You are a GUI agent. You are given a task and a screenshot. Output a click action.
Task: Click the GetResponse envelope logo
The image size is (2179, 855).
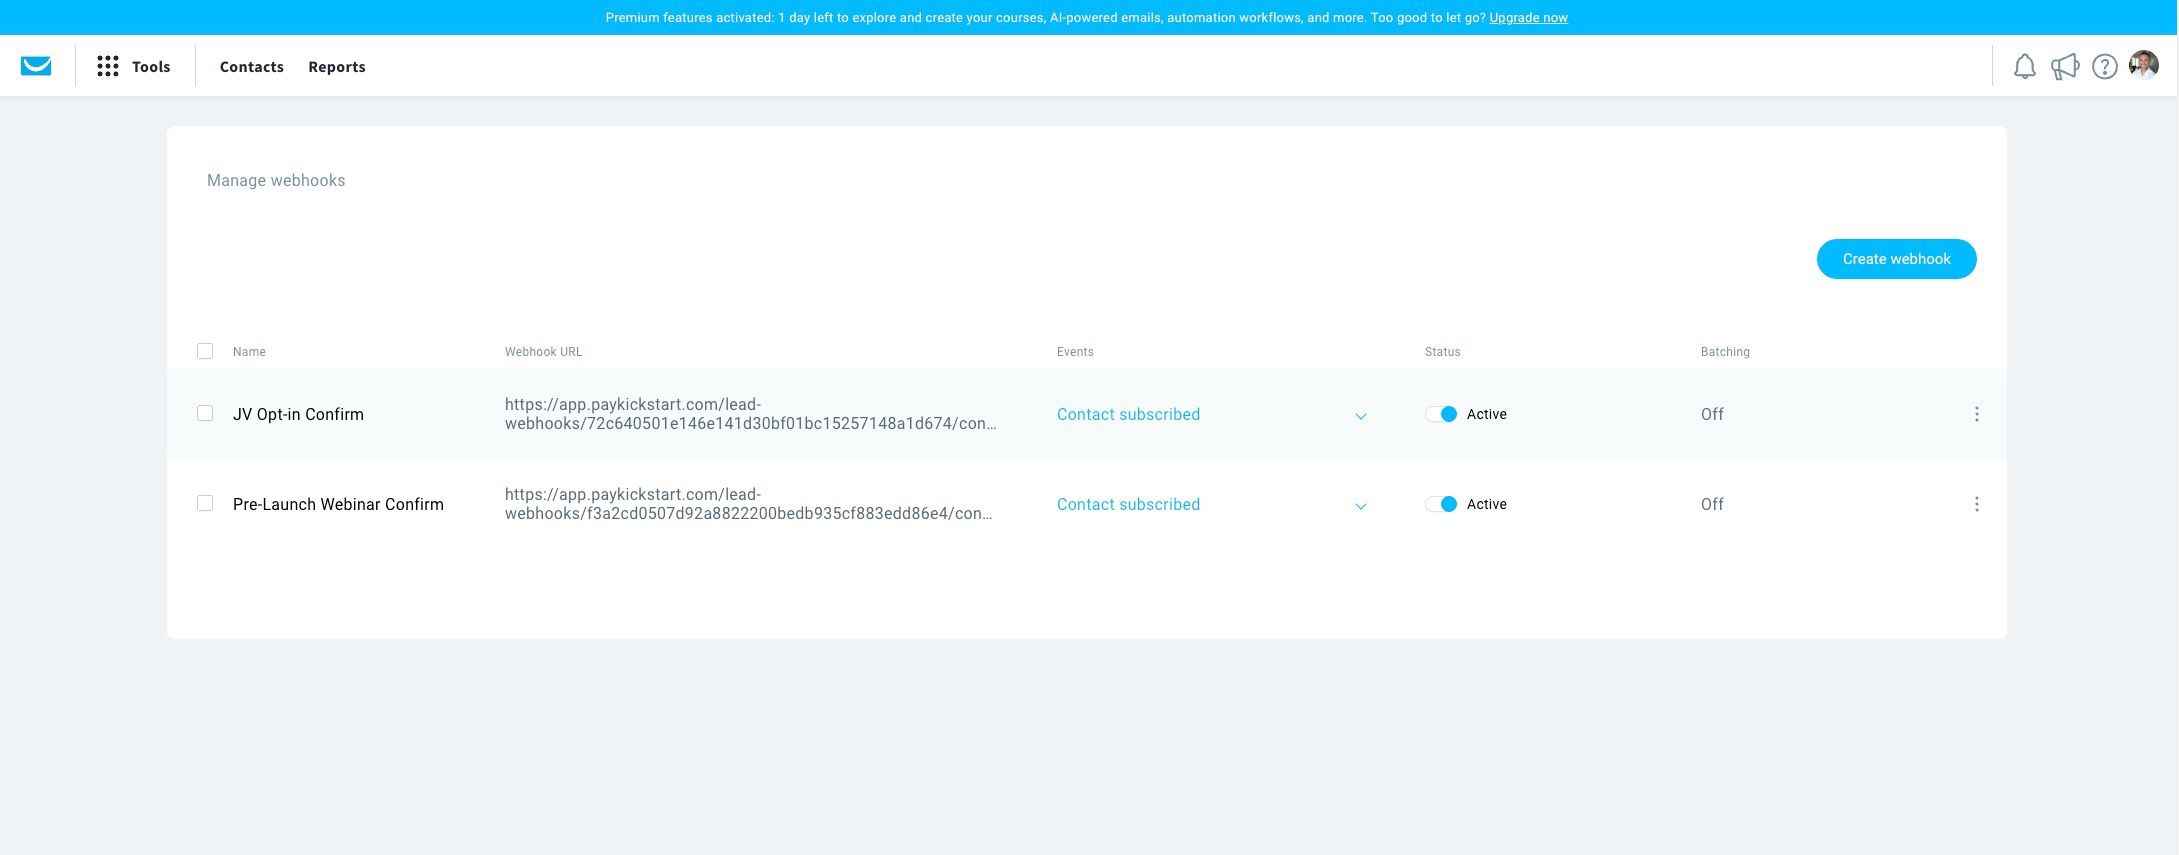point(36,66)
